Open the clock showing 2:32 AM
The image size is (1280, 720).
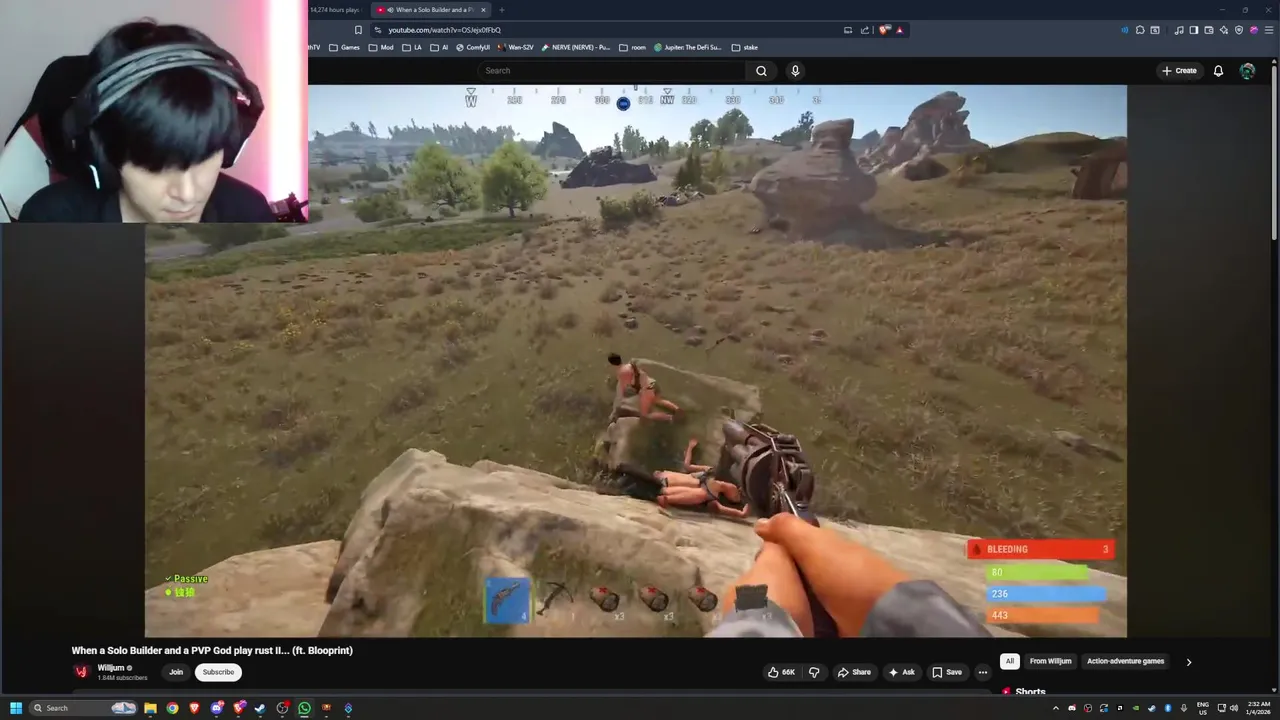[1259, 708]
